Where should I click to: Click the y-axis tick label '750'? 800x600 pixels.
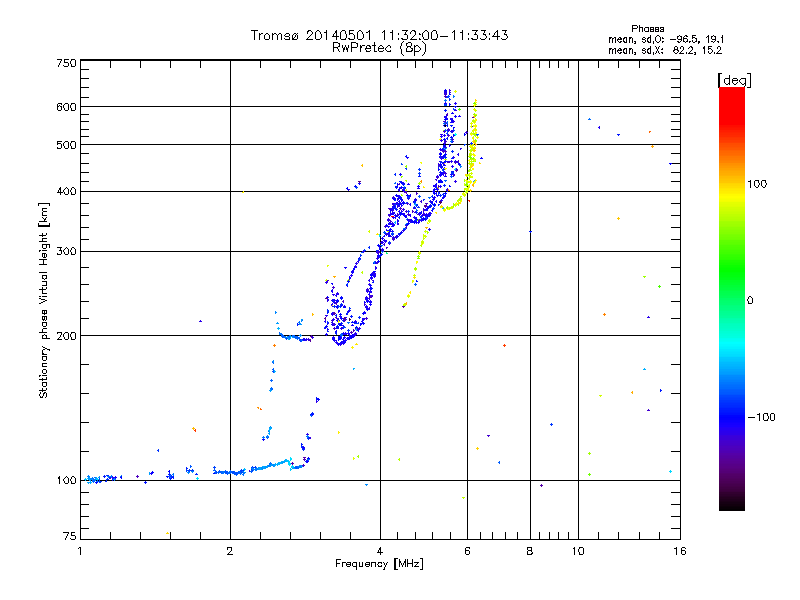66,63
